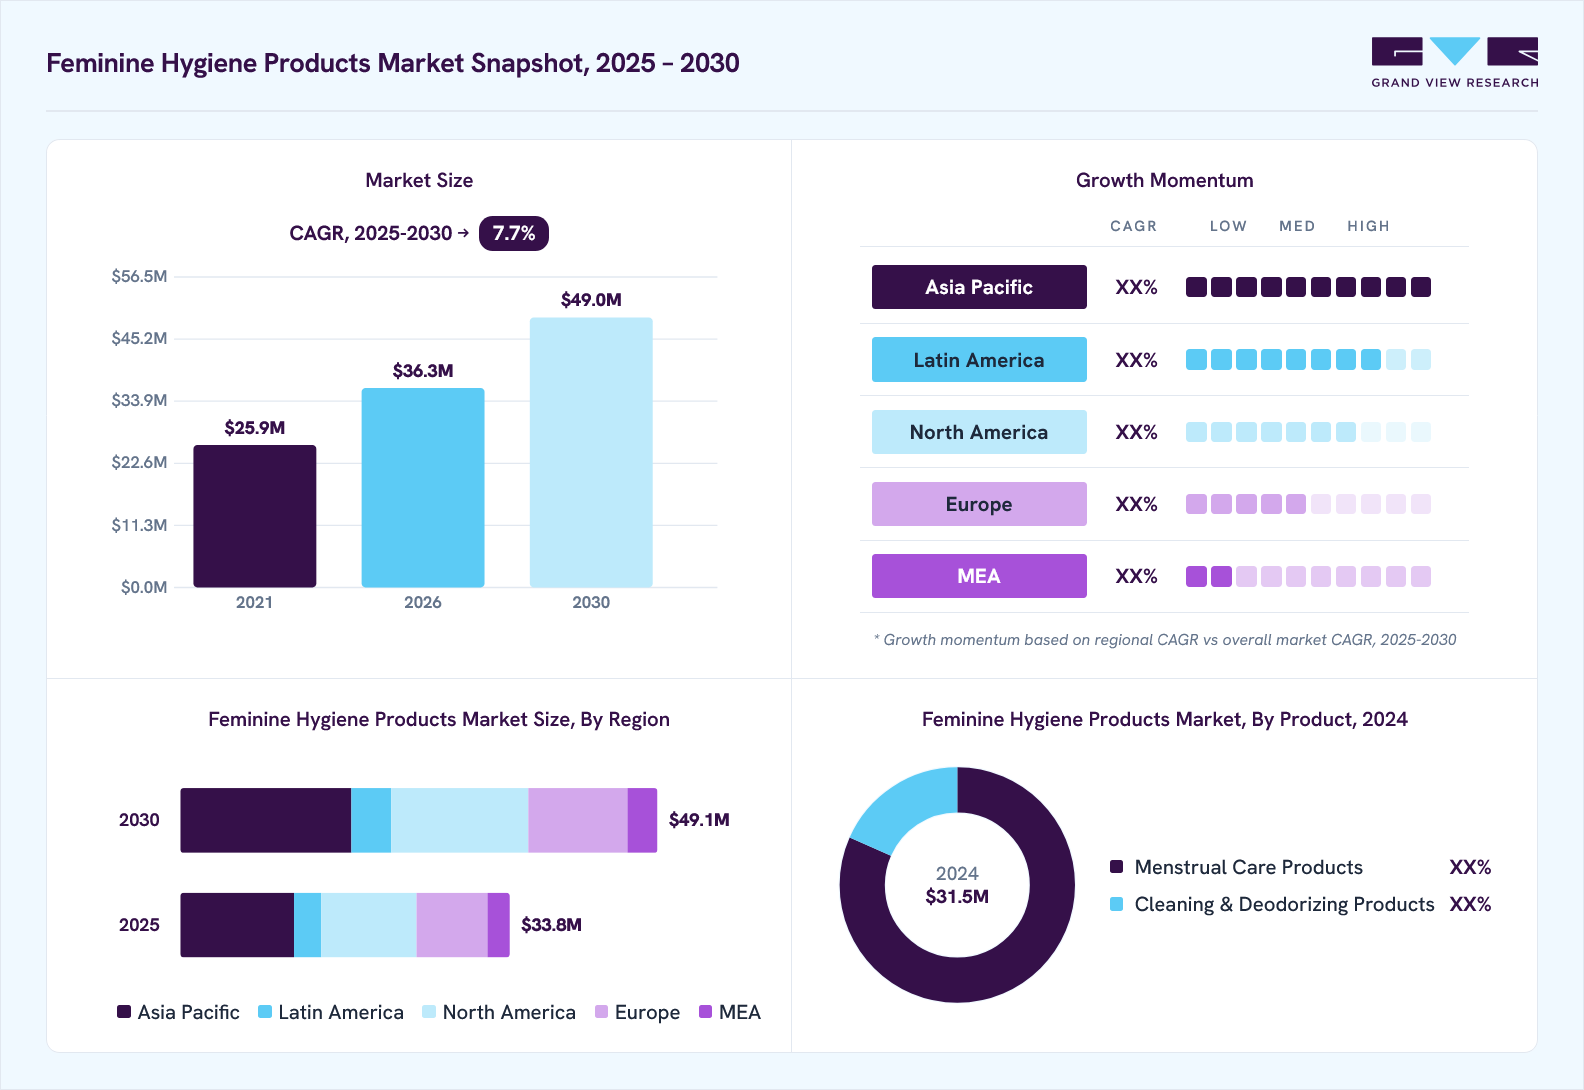Screen dimensions: 1584x1090
Task: Click the Latin America XX% CAGR value
Action: tap(1136, 360)
